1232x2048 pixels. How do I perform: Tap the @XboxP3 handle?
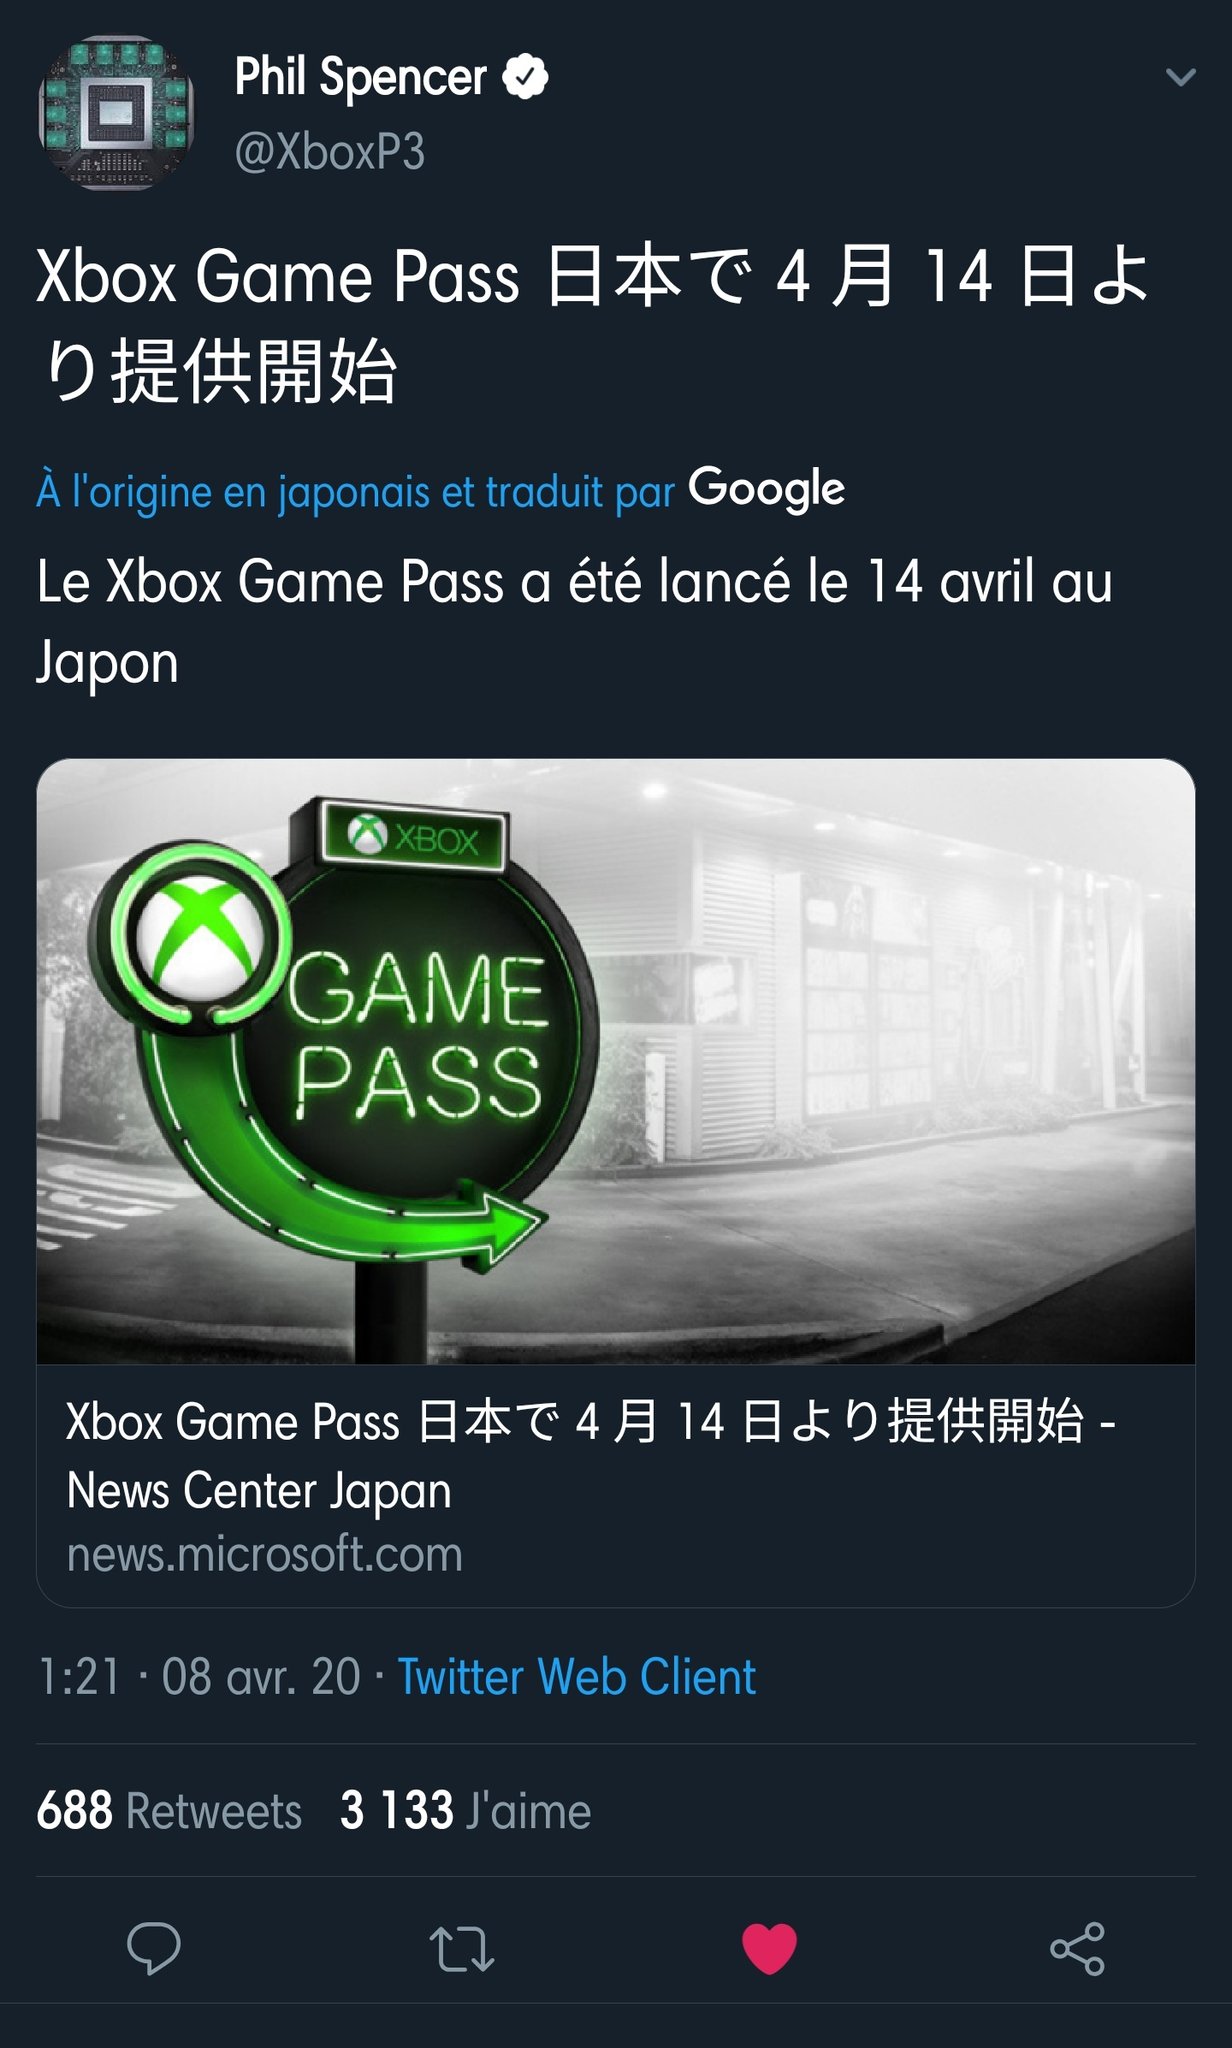point(330,152)
